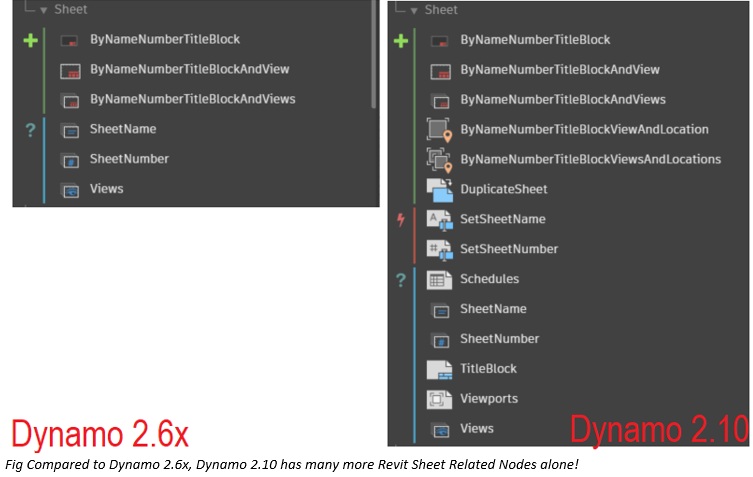Select TitleBlock label
753x477 pixels.
click(x=488, y=368)
